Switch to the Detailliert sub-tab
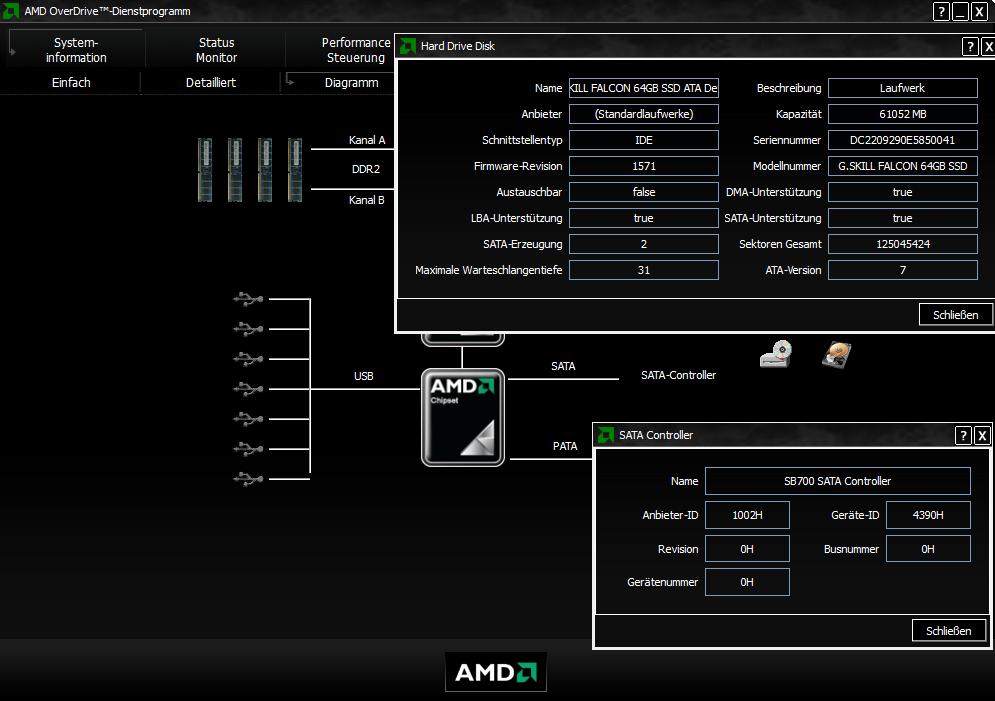Screen dimensions: 995x701 (x=211, y=82)
